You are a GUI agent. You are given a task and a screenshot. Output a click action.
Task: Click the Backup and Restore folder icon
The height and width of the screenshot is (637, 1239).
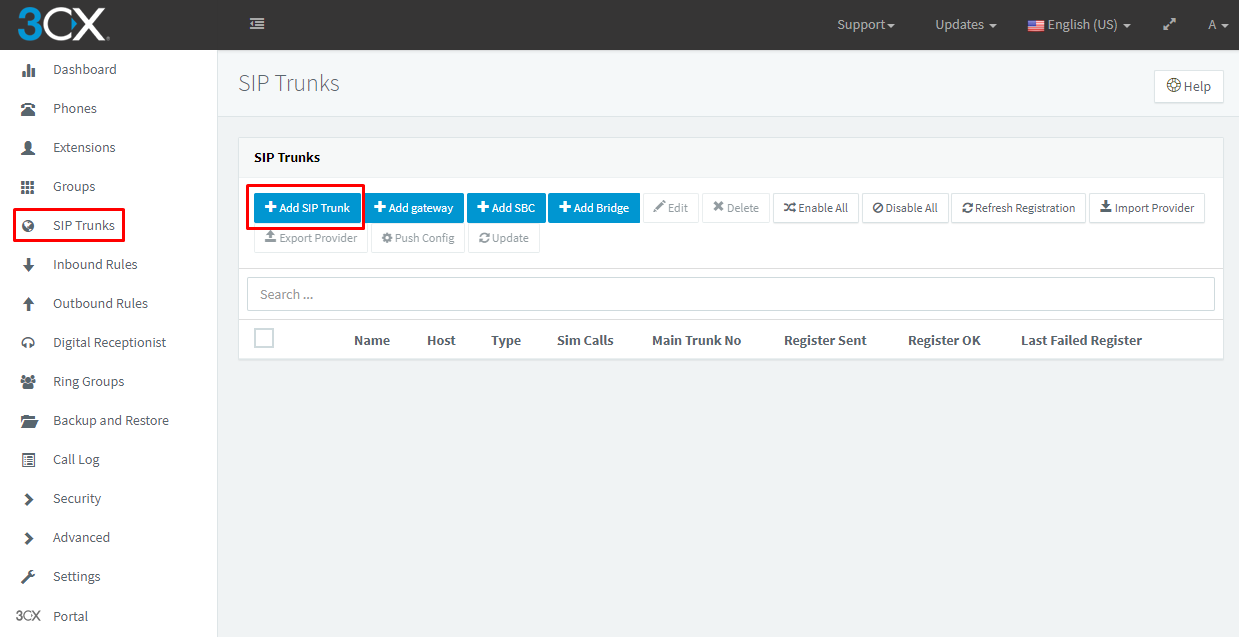pos(29,421)
